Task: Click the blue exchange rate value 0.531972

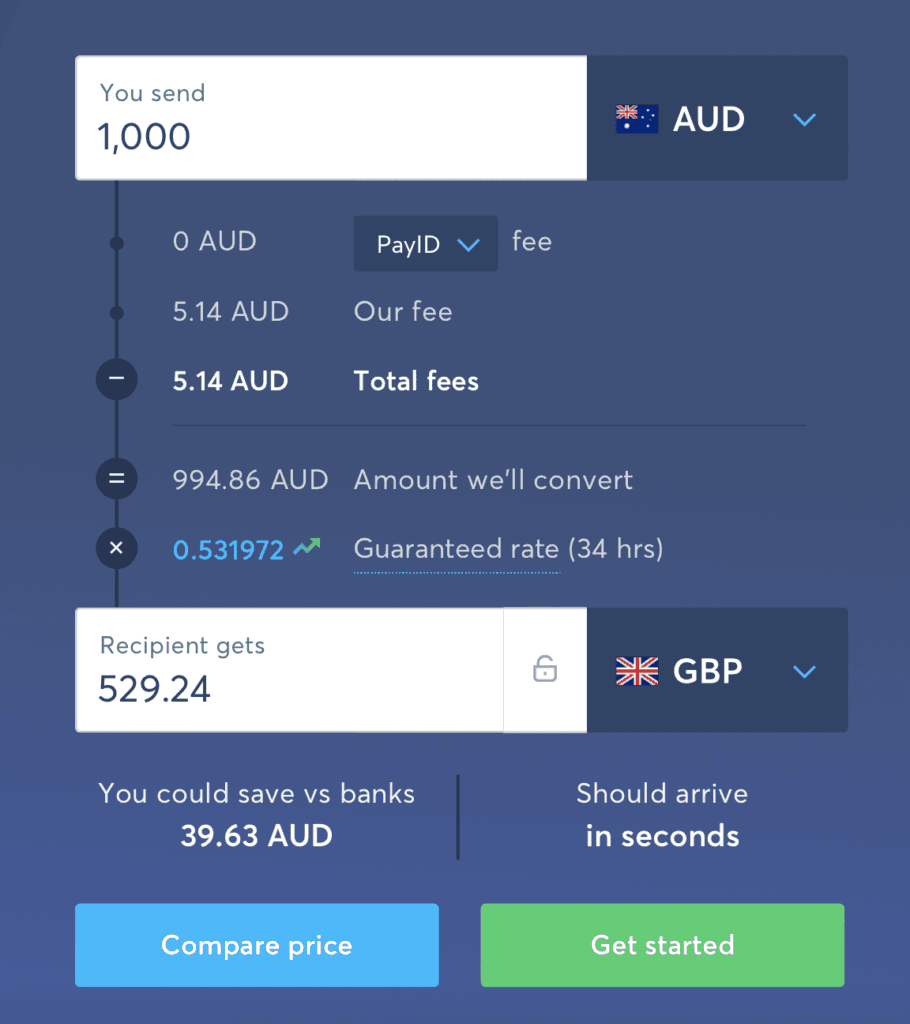Action: click(228, 549)
